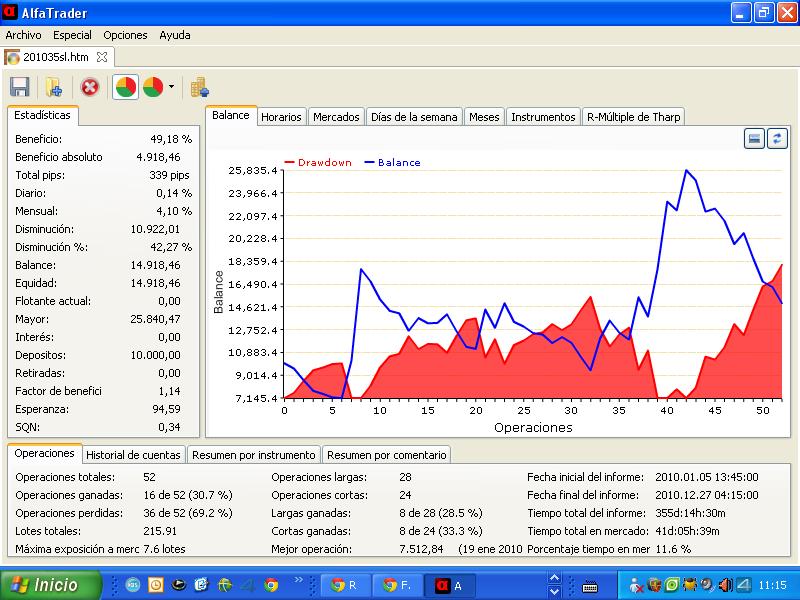This screenshot has height=600, width=800.
Task: Open the R-Múltiple de Tharp tab
Action: click(x=633, y=117)
